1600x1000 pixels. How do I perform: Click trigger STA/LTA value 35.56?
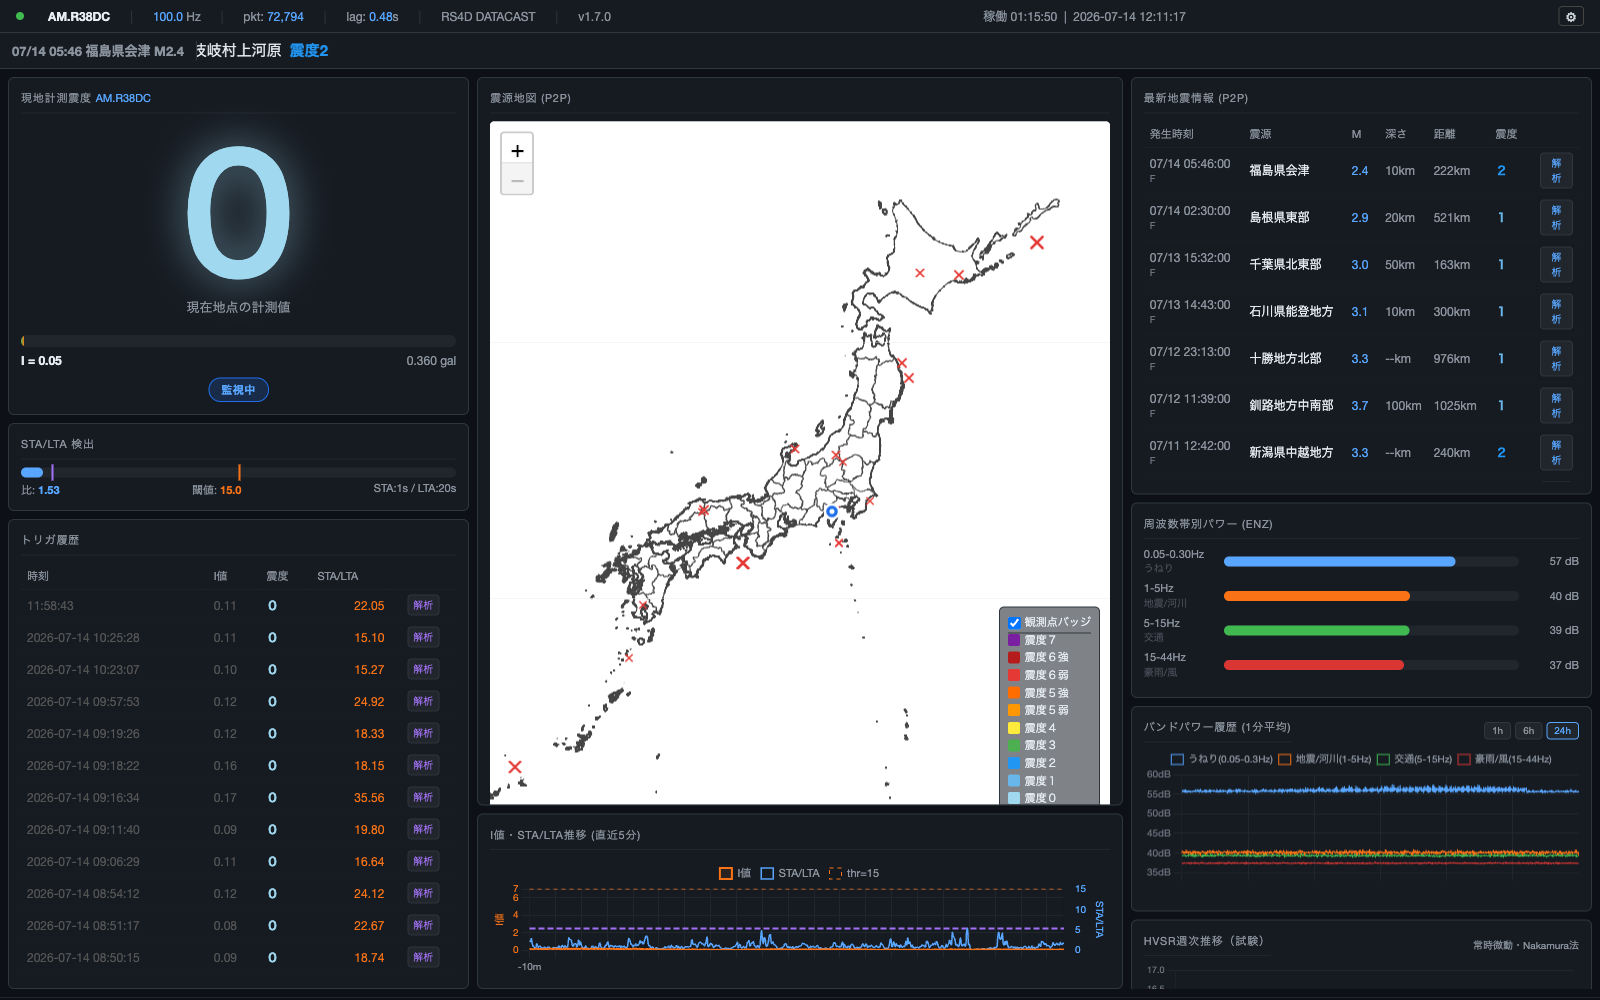click(369, 798)
